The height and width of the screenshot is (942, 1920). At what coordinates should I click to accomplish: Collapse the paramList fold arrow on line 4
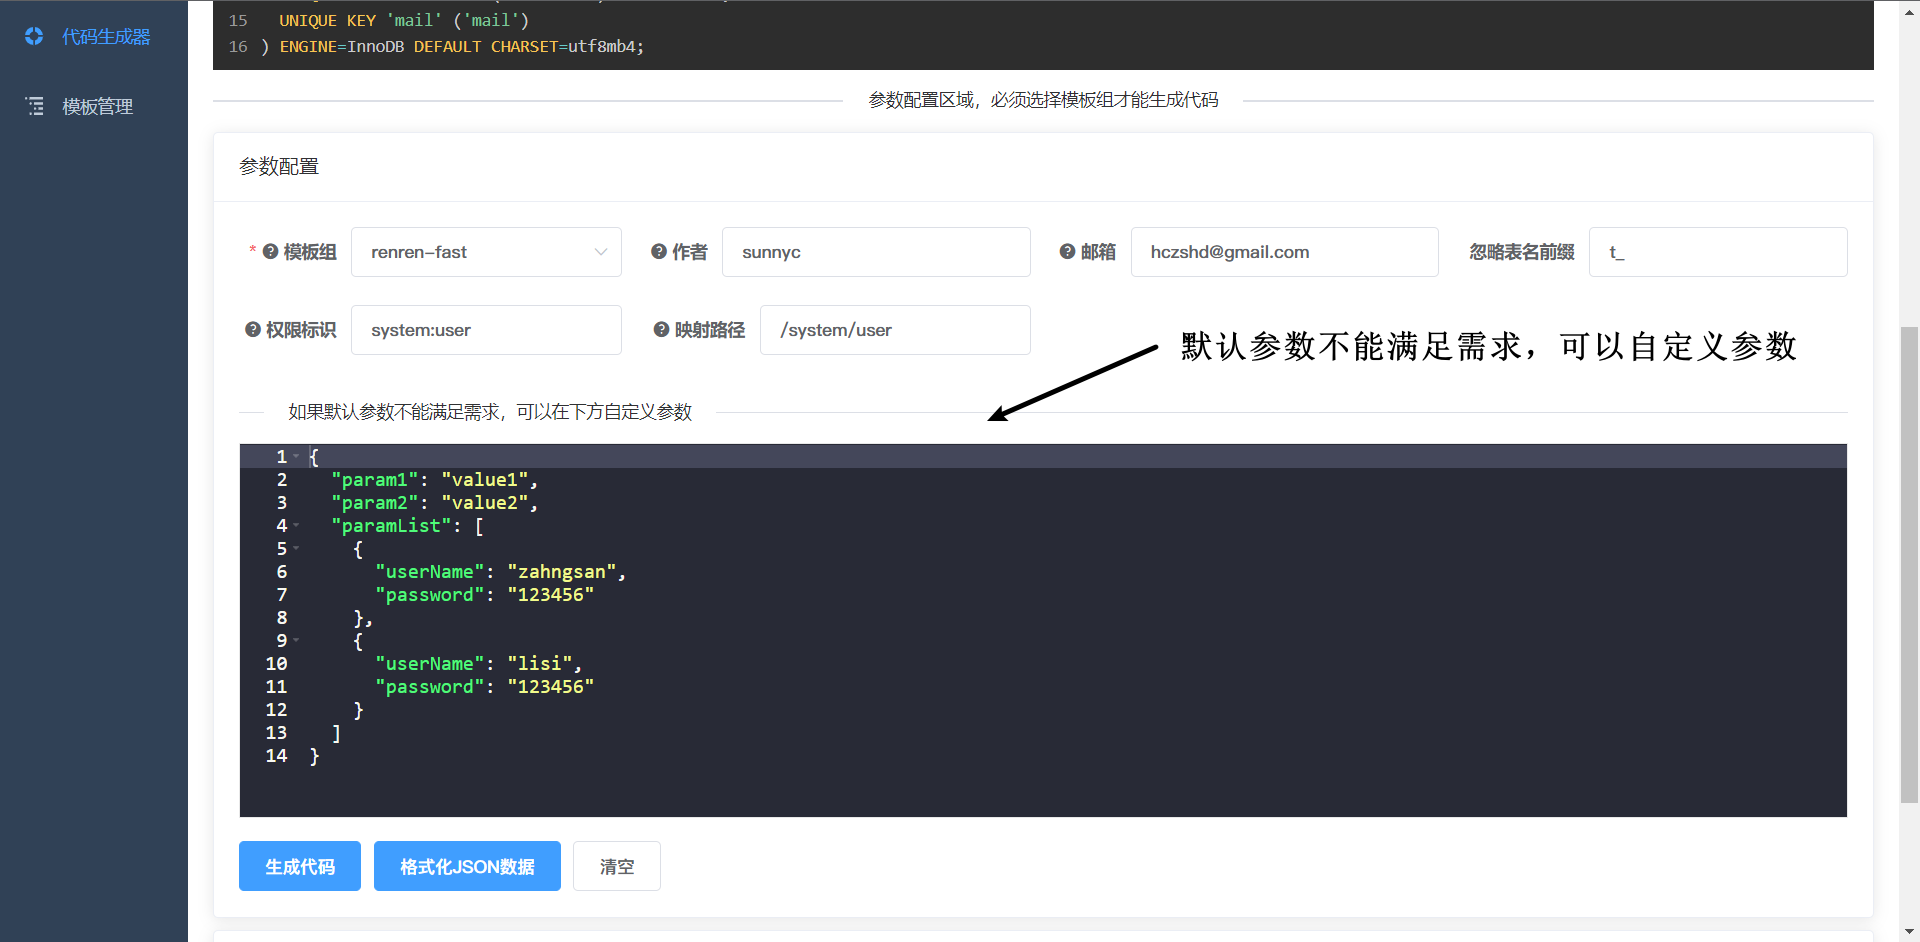(x=296, y=525)
